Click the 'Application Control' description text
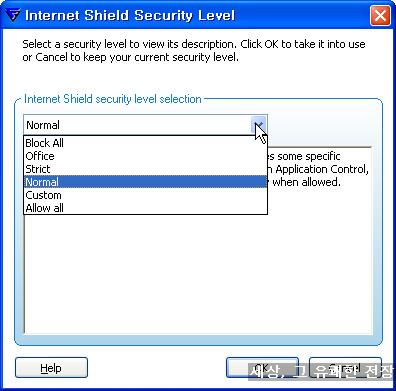 (x=322, y=169)
